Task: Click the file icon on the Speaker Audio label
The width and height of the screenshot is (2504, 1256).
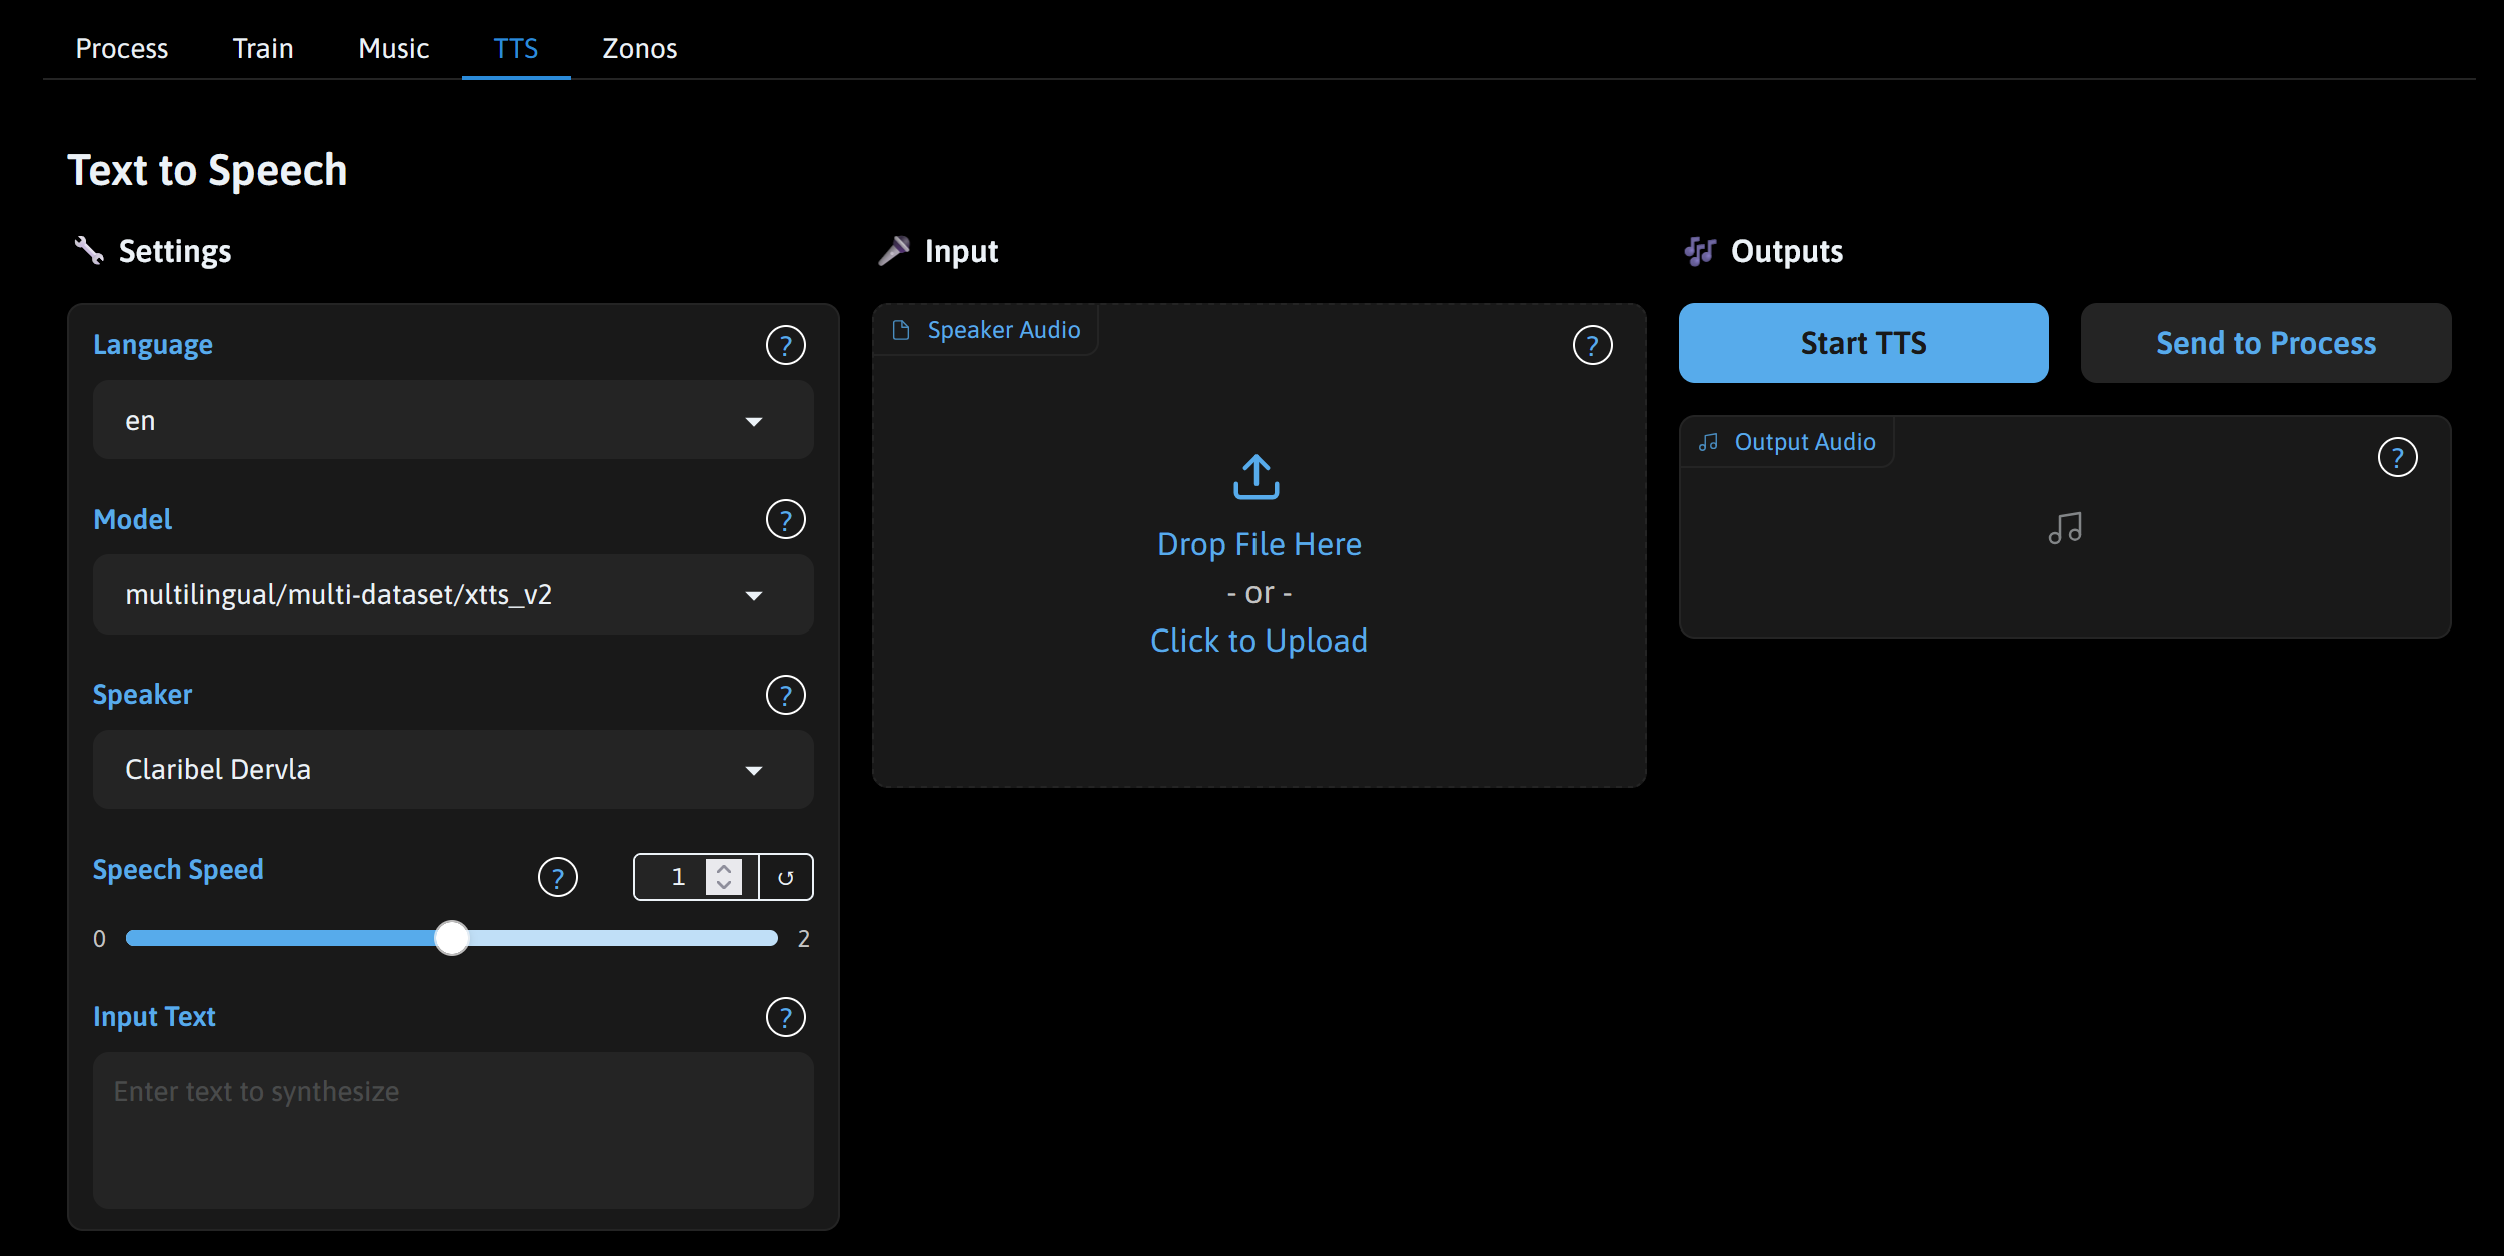Action: [901, 329]
